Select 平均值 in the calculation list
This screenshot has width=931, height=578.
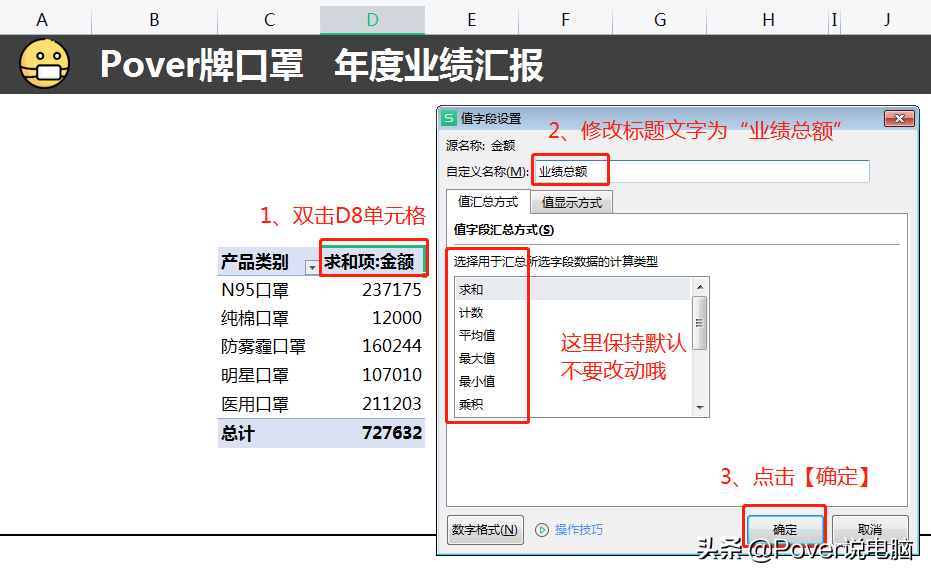point(573,336)
